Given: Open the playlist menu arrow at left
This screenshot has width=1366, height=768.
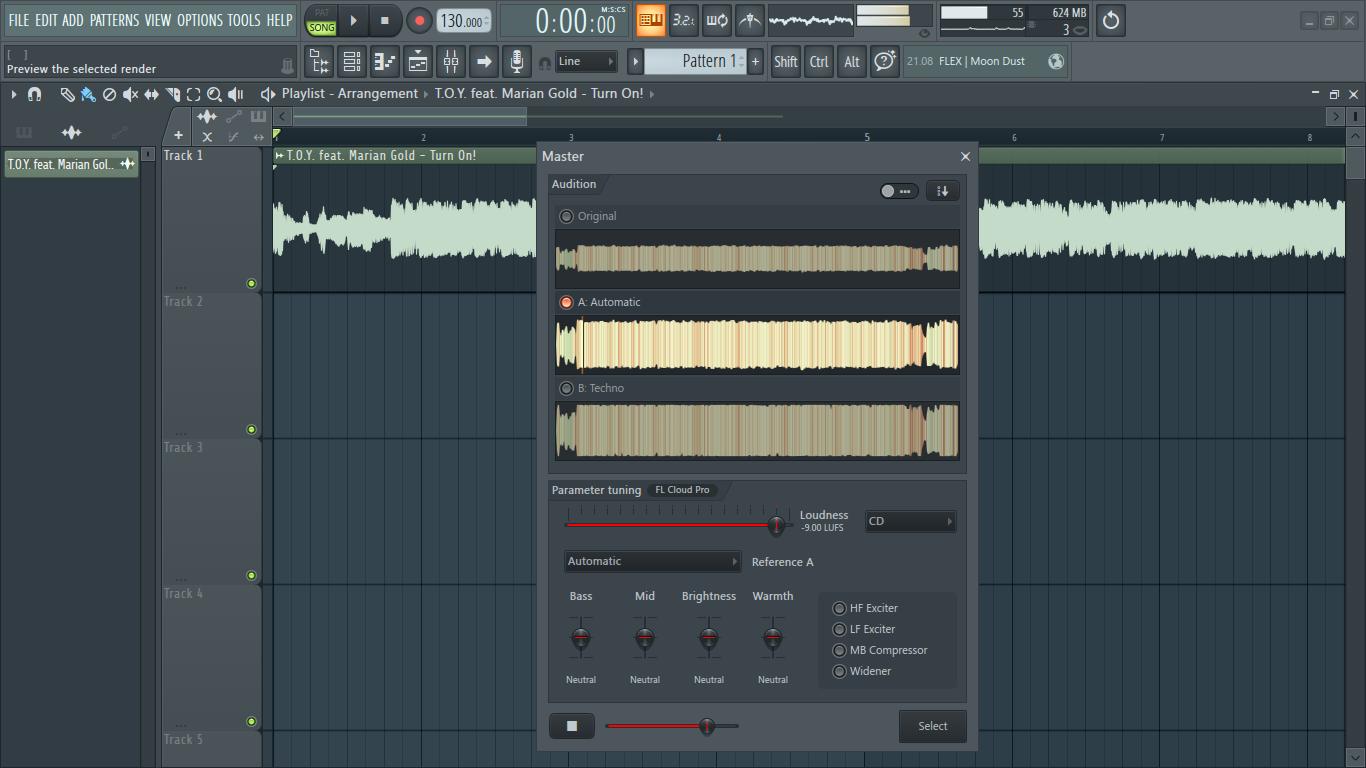Looking at the screenshot, I should coord(14,94).
